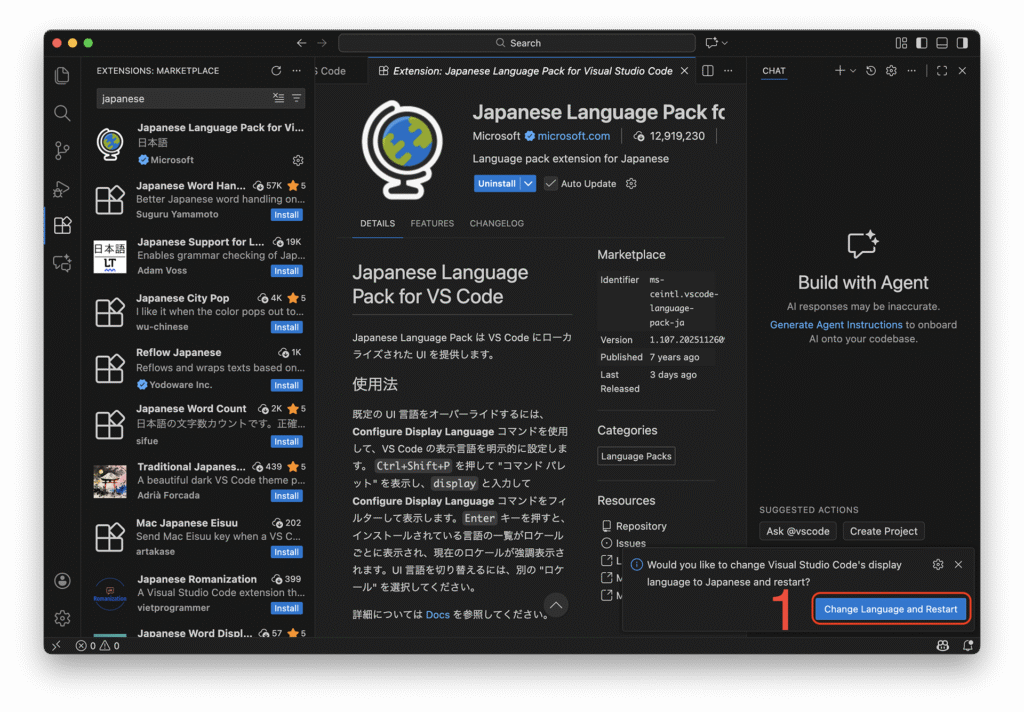Switch to the FEATURES tab

click(x=432, y=223)
